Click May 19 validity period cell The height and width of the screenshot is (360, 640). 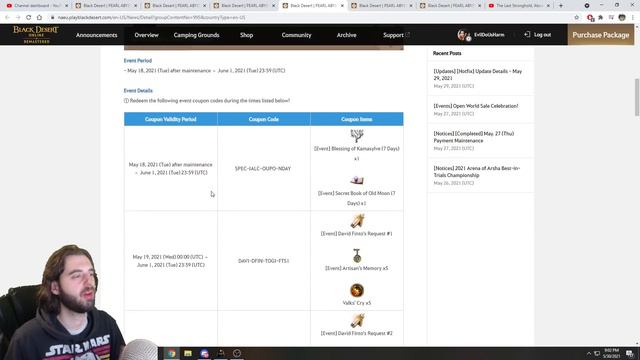[171, 261]
